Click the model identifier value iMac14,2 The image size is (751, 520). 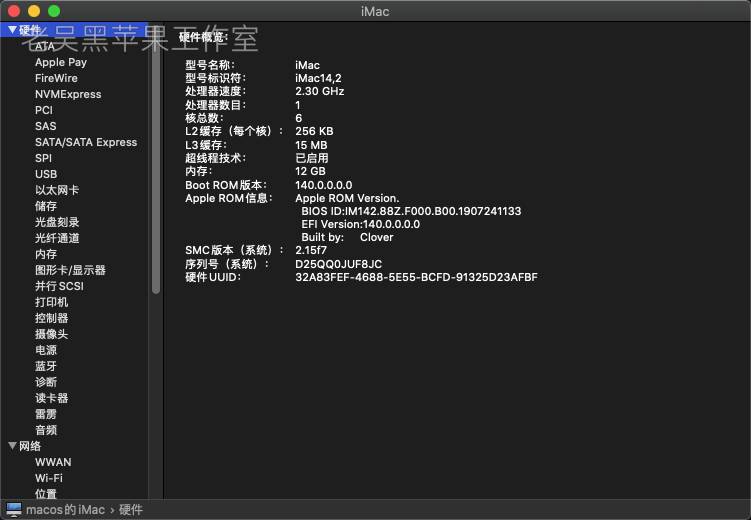coord(319,78)
